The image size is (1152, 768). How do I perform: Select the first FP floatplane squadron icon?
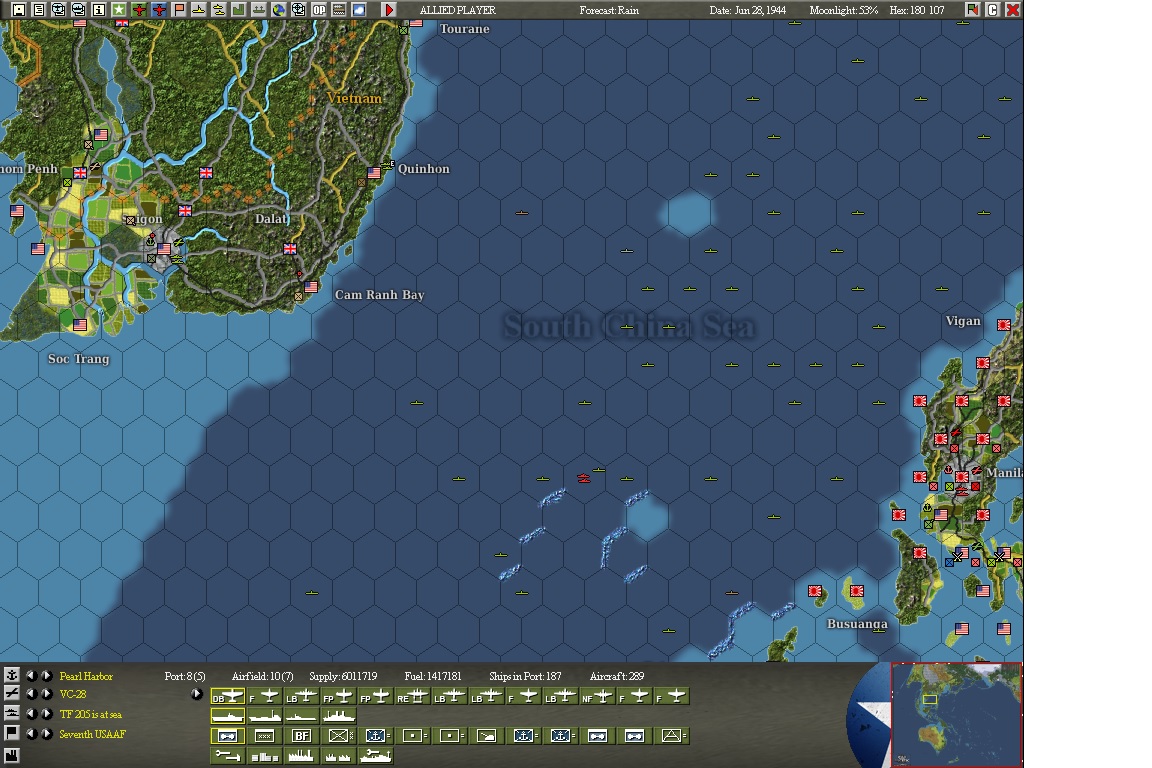(x=339, y=696)
